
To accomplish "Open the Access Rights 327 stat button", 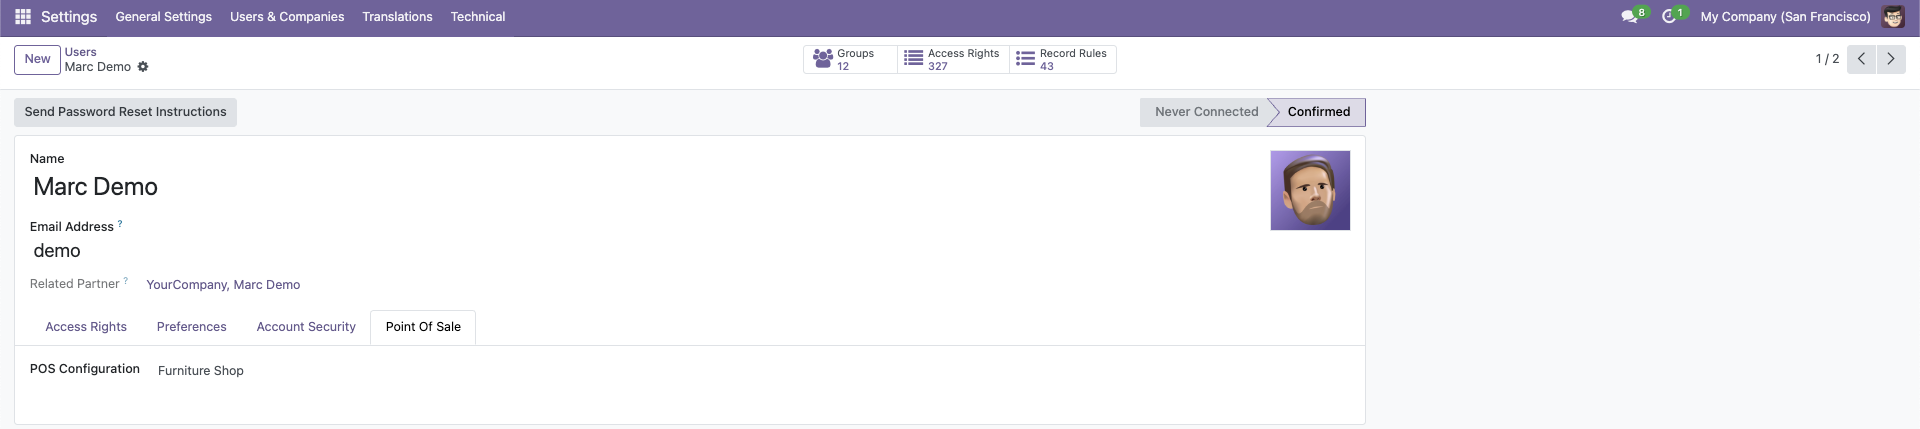I will coord(953,59).
